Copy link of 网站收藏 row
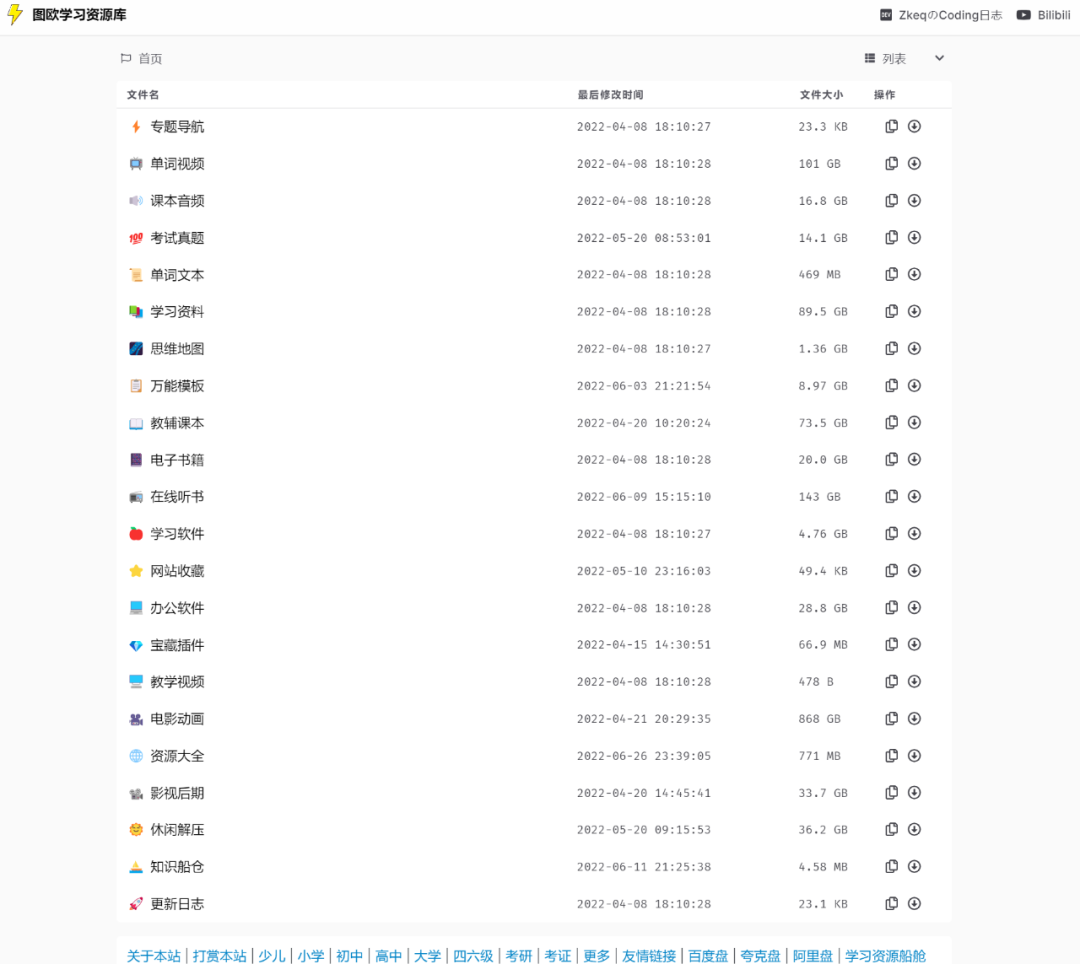Screen dimensions: 1080x964 coord(891,571)
